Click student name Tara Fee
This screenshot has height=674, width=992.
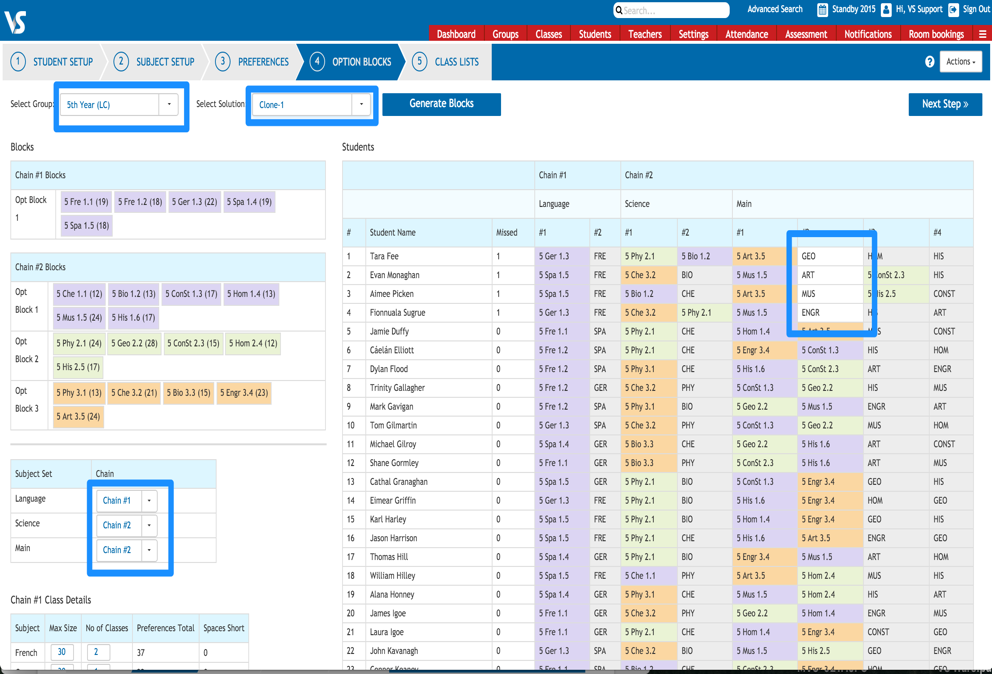click(x=384, y=256)
